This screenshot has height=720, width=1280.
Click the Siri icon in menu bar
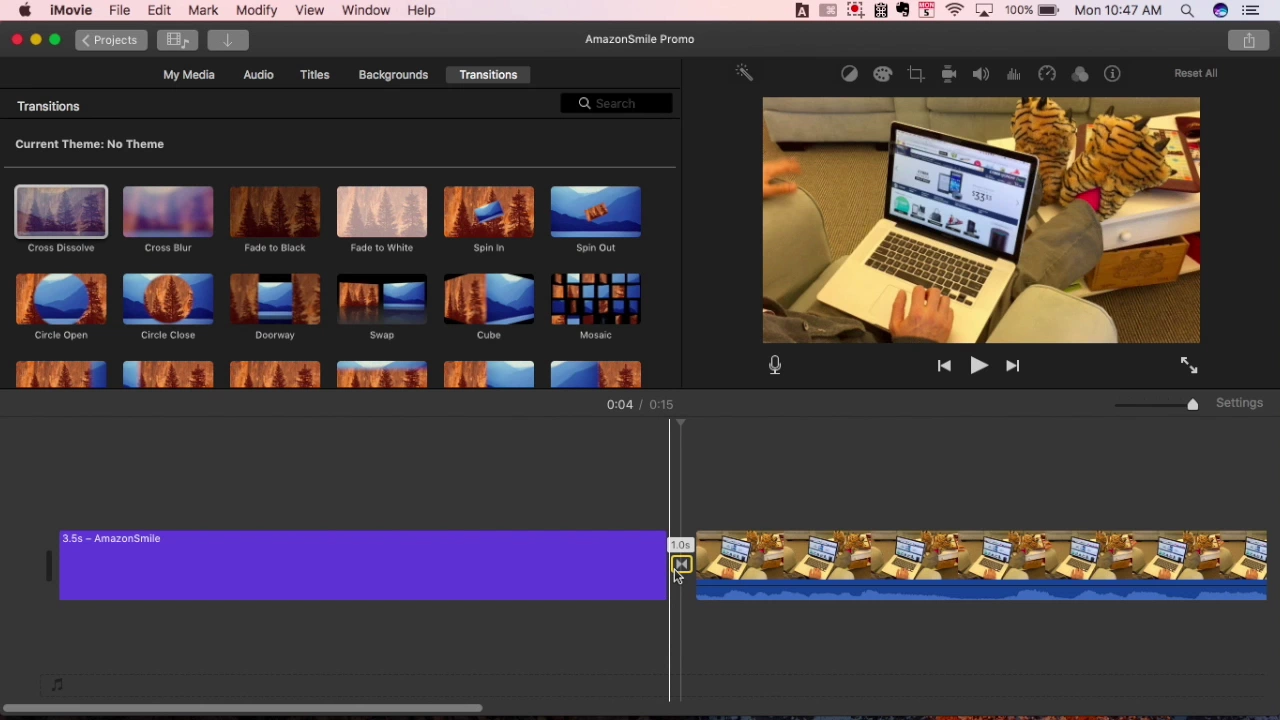1220,10
